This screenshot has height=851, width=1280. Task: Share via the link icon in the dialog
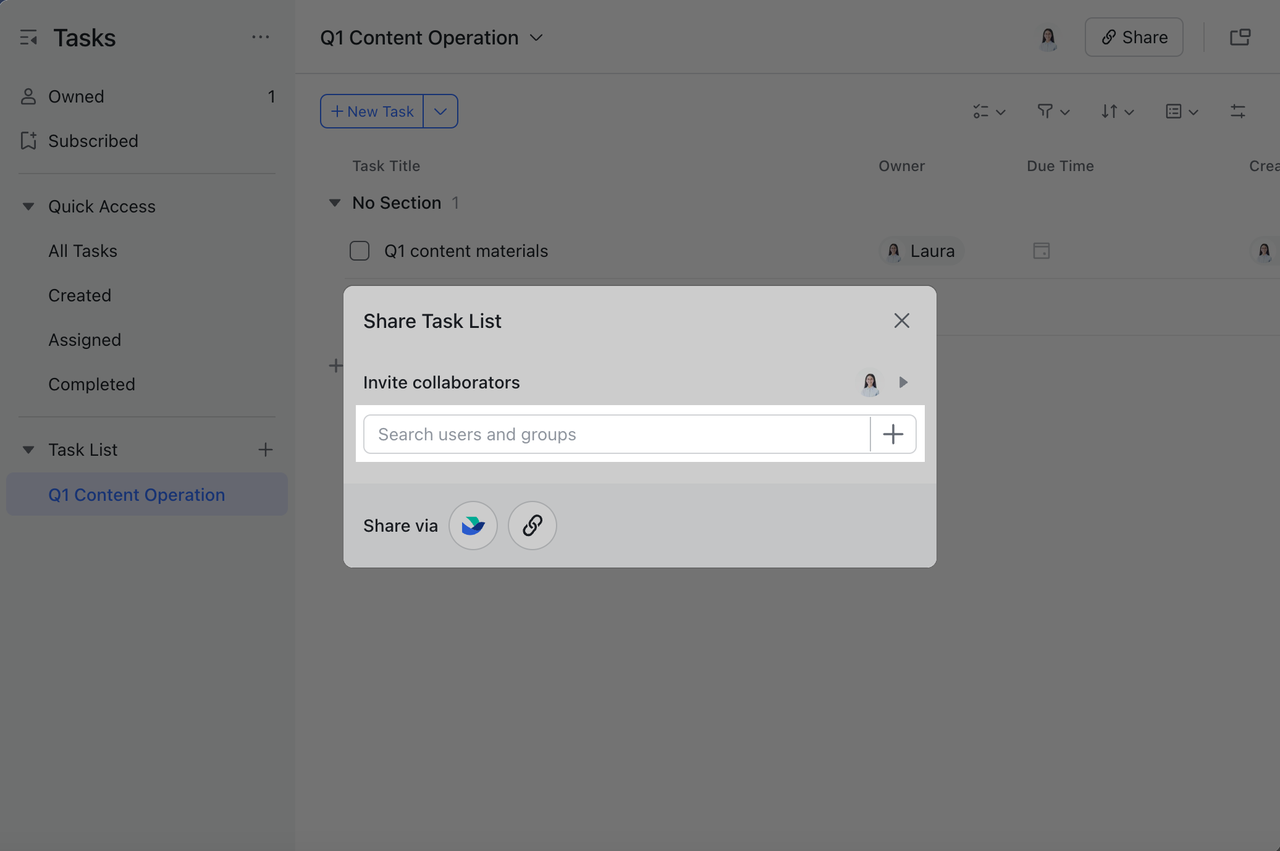pyautogui.click(x=532, y=525)
